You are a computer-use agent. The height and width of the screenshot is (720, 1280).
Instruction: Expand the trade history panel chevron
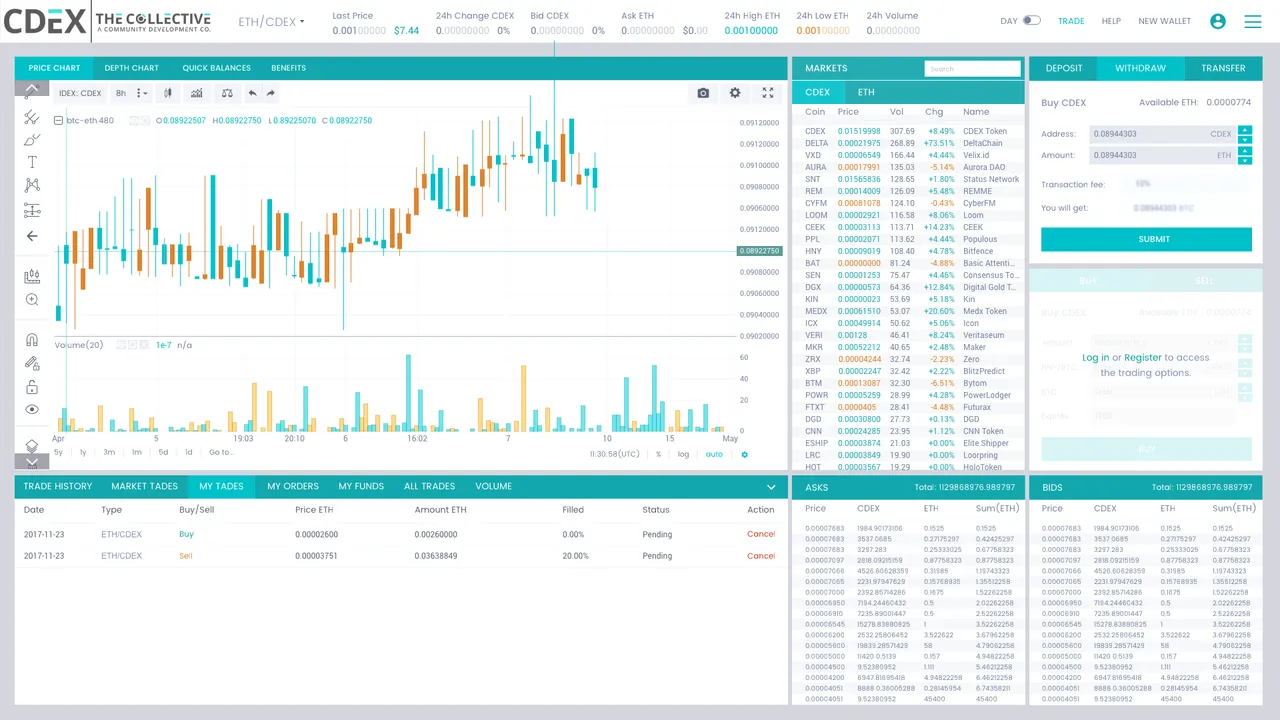771,487
